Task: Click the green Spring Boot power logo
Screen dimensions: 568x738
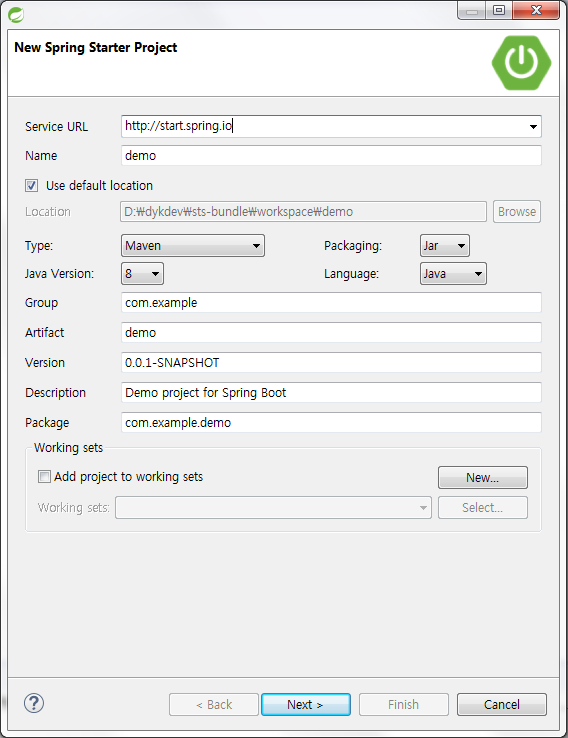Action: tap(521, 63)
